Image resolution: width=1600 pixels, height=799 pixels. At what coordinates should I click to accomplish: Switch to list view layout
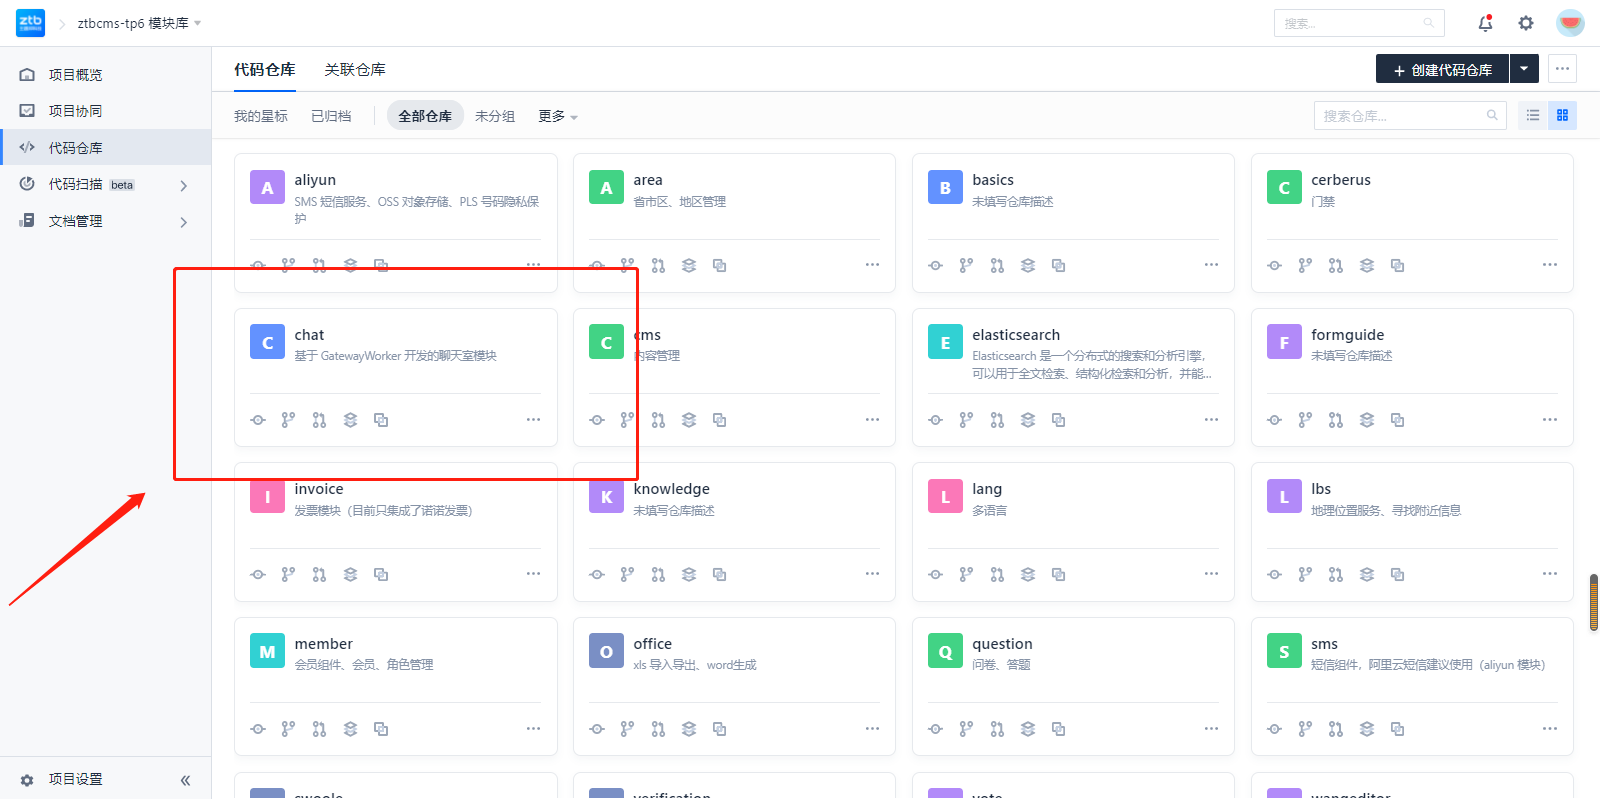(x=1533, y=116)
